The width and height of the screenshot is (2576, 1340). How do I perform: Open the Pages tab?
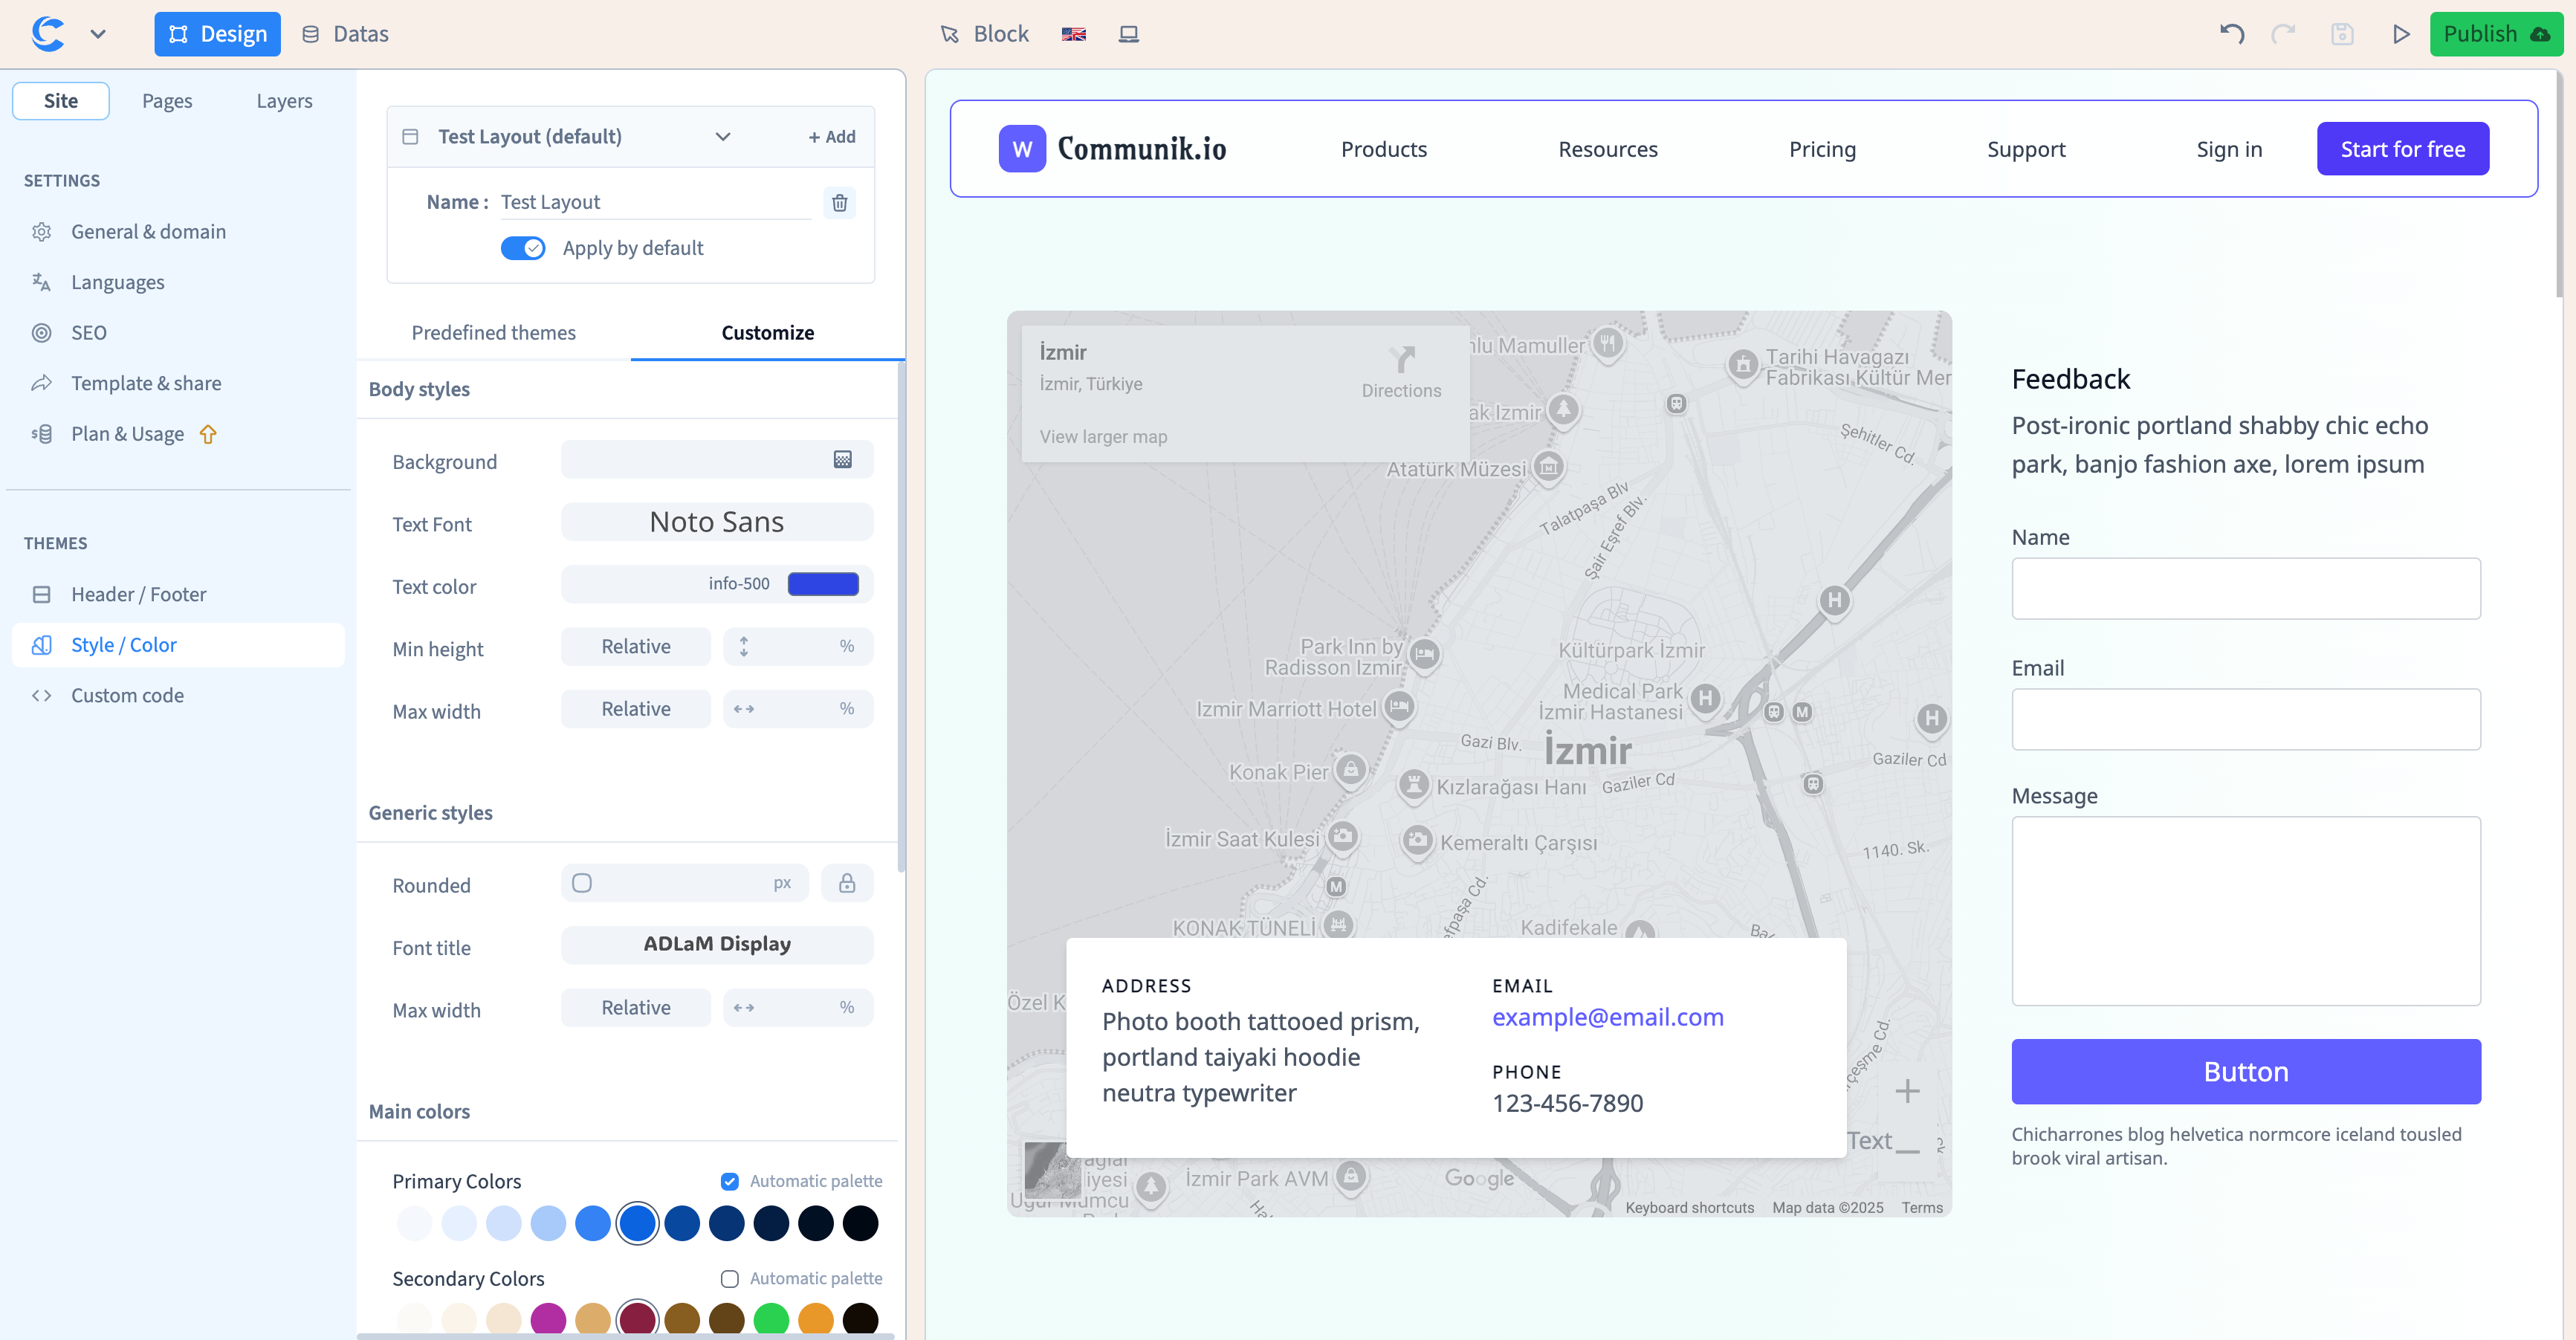[166, 101]
